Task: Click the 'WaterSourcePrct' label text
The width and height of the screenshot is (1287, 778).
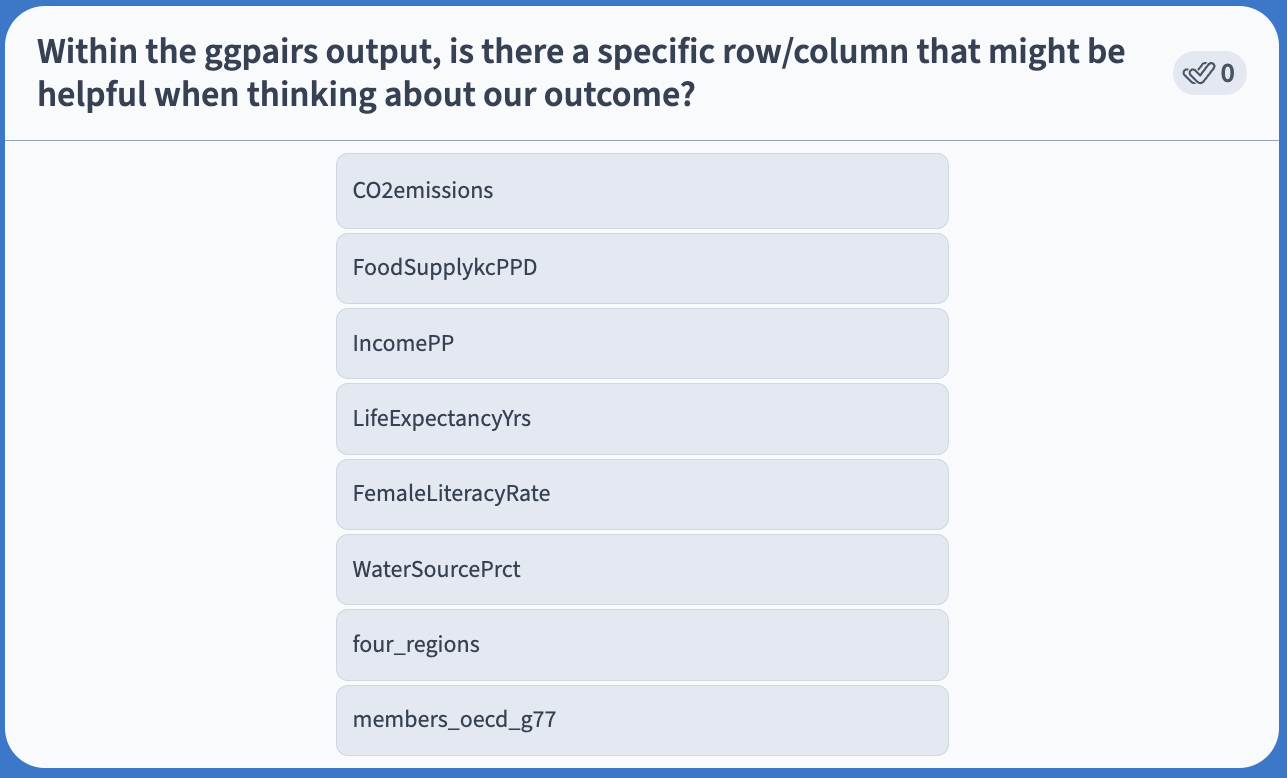Action: coord(437,570)
